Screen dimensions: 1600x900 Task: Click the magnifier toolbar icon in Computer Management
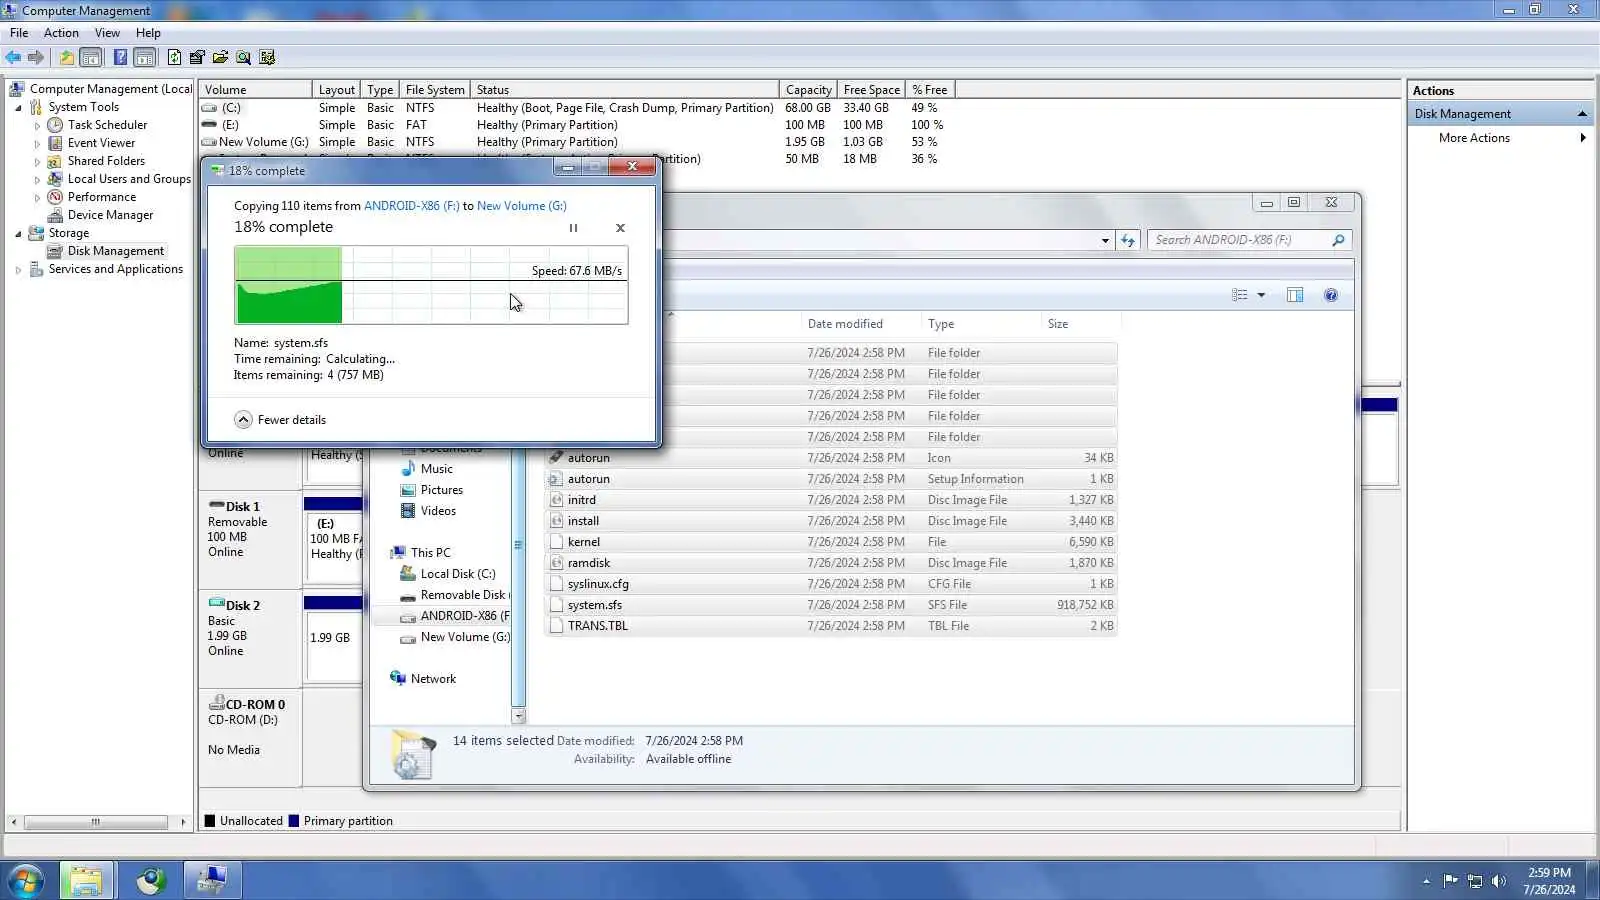click(243, 57)
